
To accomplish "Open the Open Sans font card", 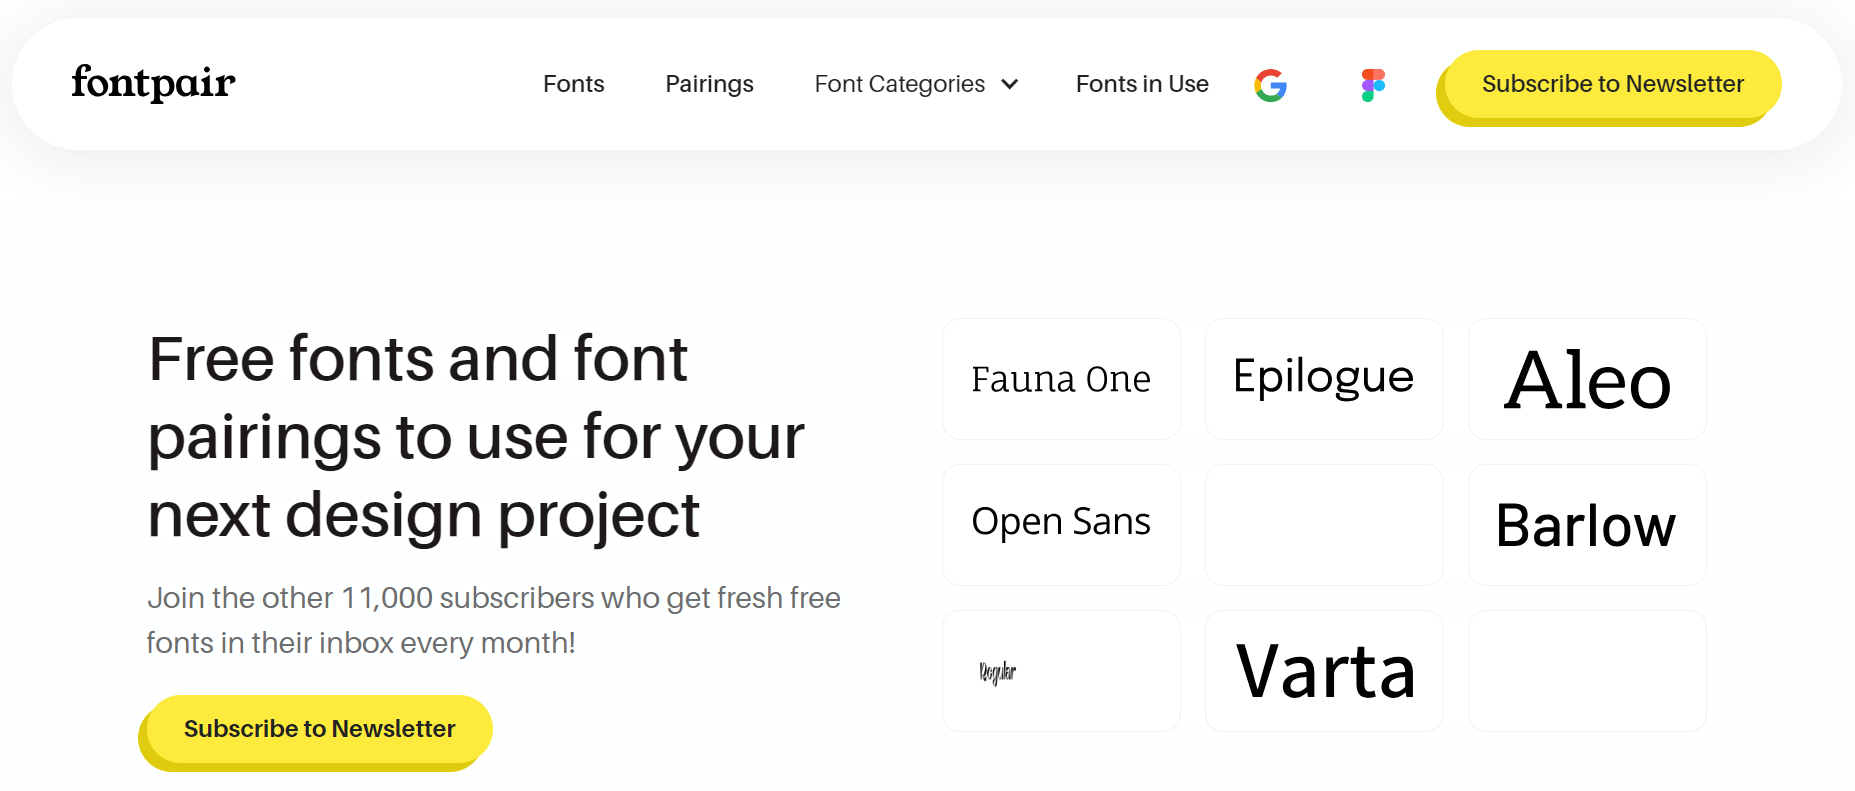I will click(1061, 525).
